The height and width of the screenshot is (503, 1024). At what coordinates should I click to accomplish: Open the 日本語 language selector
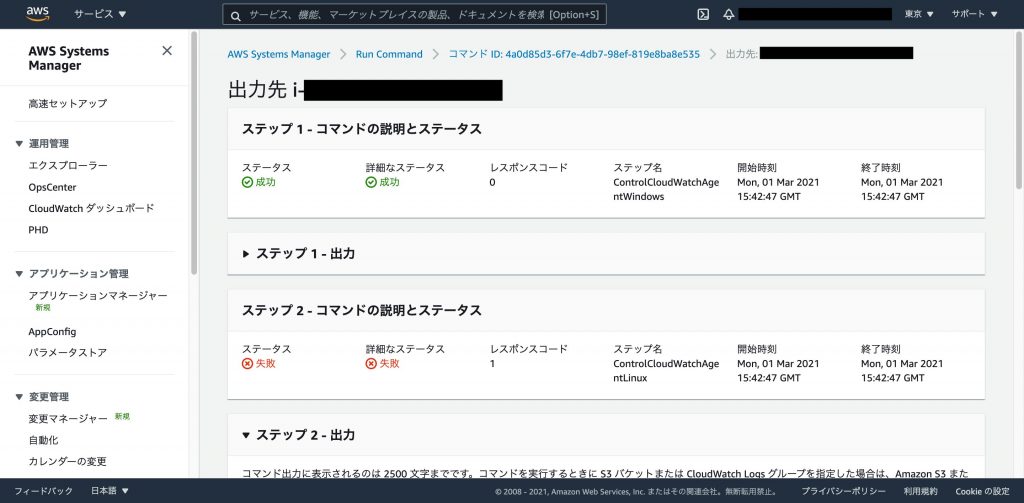pos(110,491)
